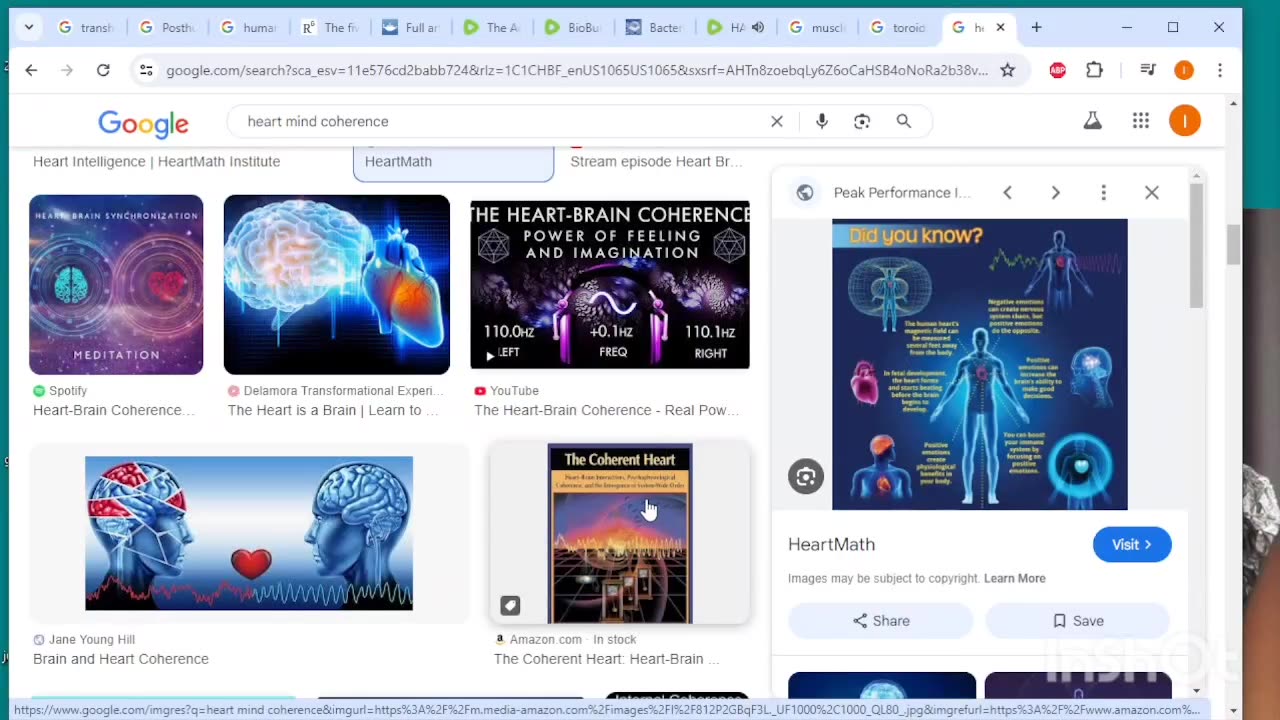The height and width of the screenshot is (720, 1280).
Task: Open The Coherent Heart Amazon result
Action: pos(606,659)
